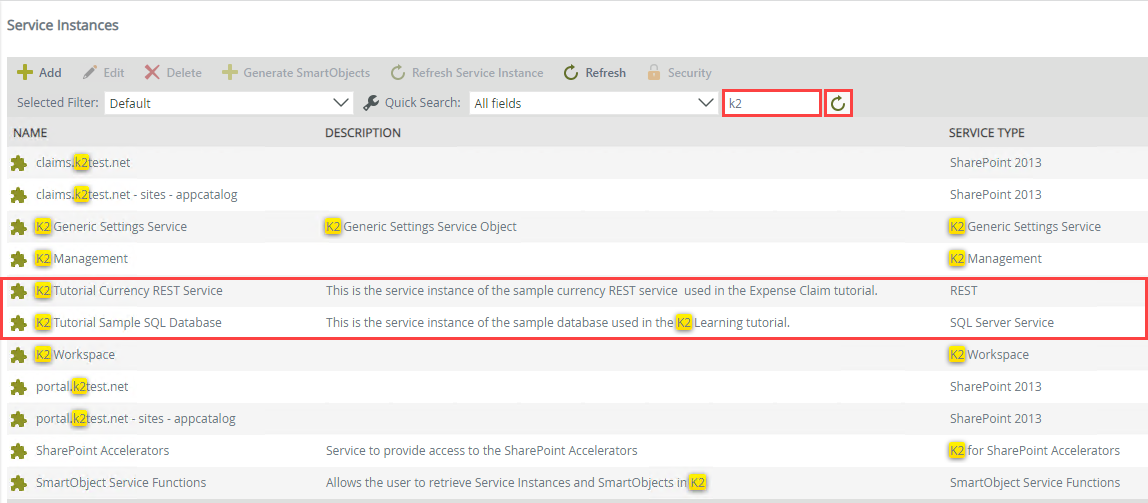Viewport: 1148px width, 503px height.
Task: Sort by the SERVICE TYPE column header
Action: click(987, 133)
